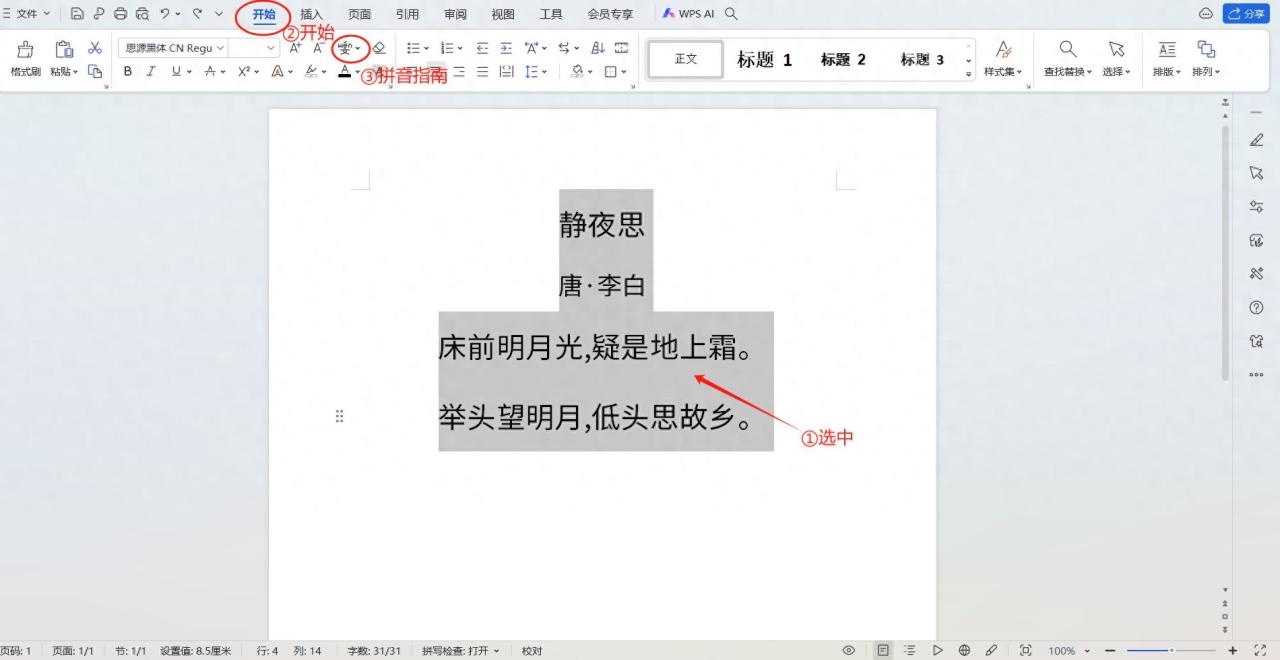This screenshot has width=1280, height=660.
Task: Expand the bullet list dropdown
Action: point(426,48)
